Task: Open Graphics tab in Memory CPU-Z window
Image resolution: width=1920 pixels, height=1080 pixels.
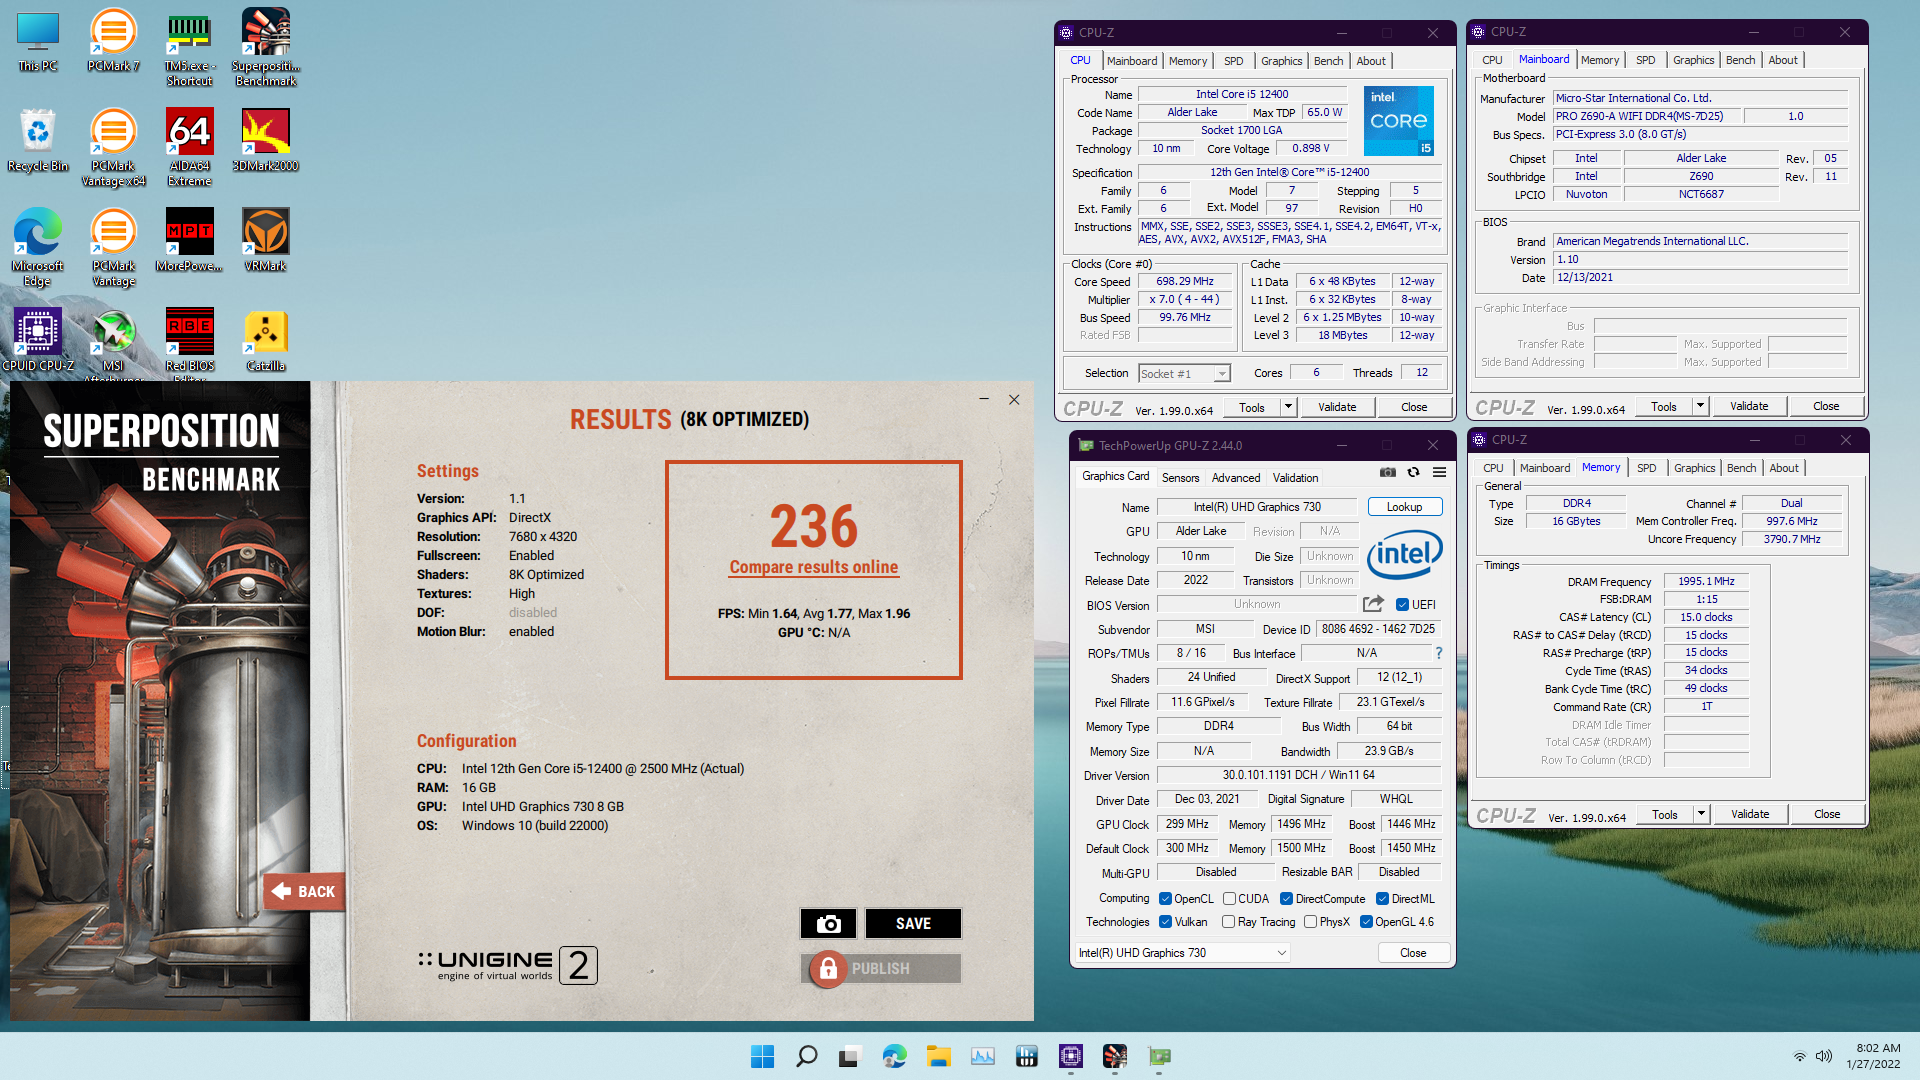Action: [1694, 468]
